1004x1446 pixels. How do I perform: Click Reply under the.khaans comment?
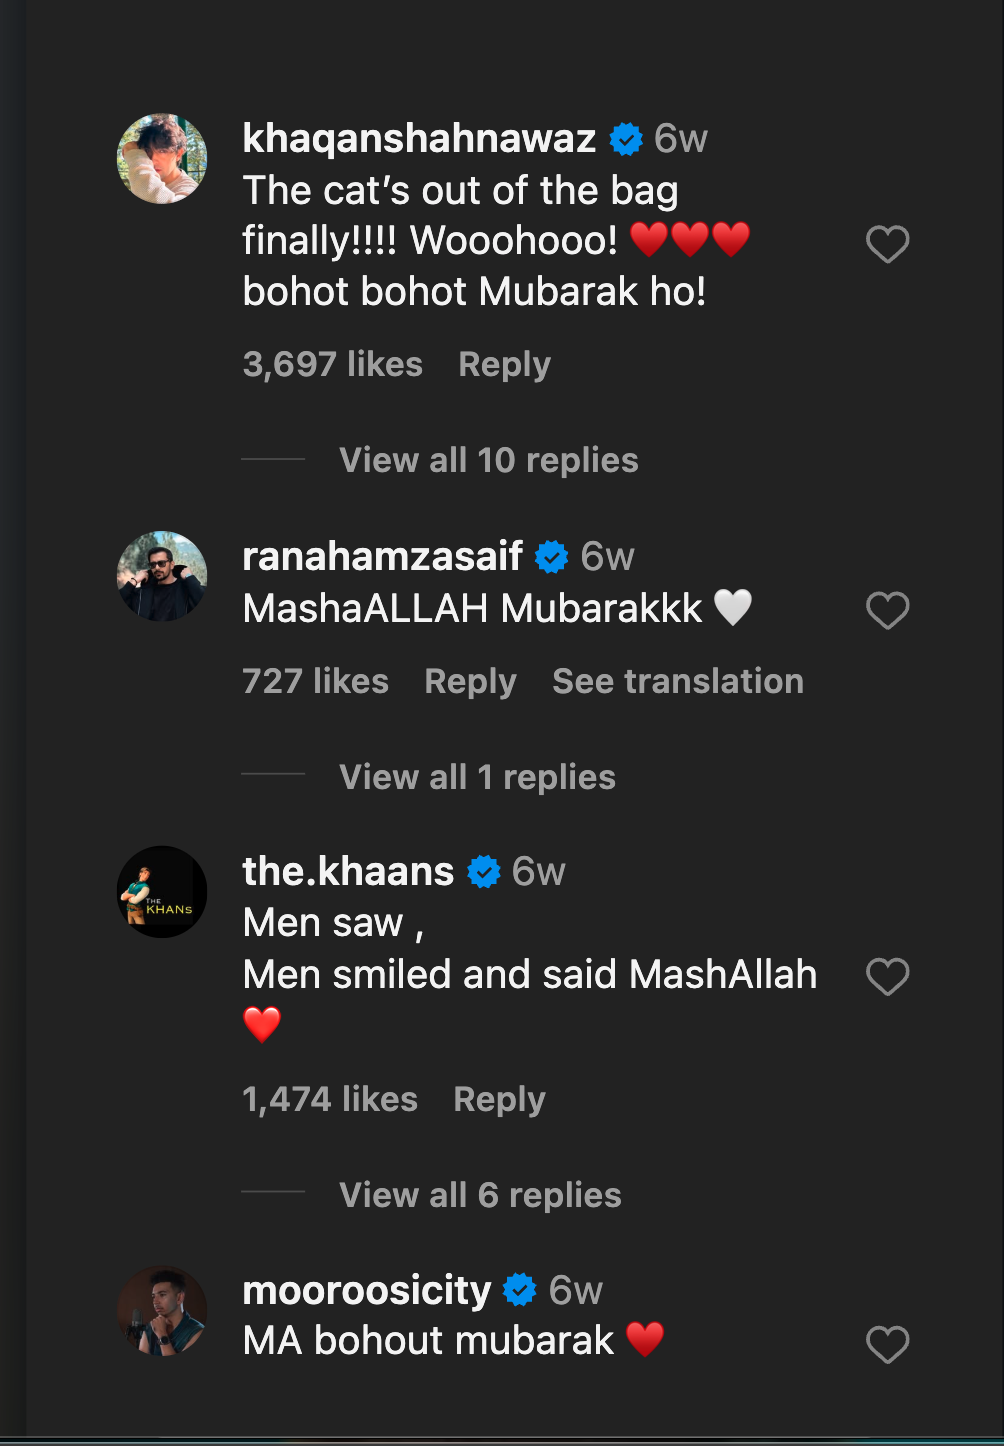[498, 1098]
